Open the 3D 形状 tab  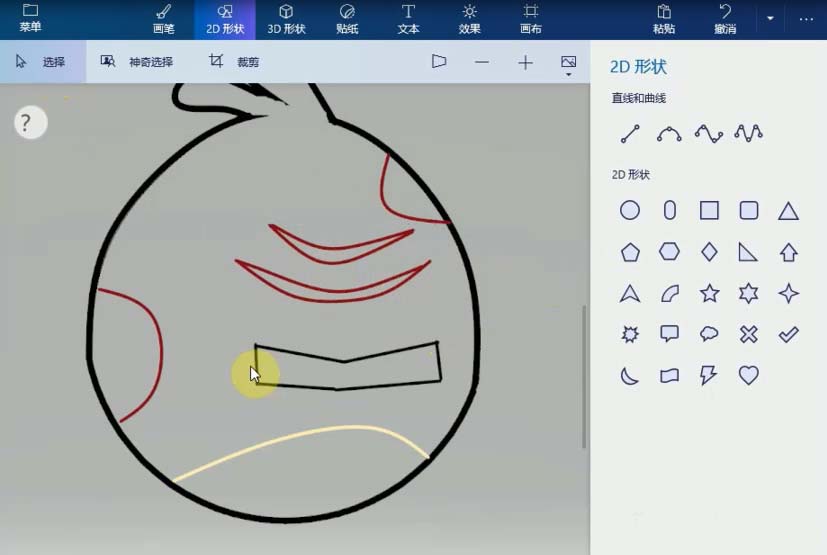(x=286, y=20)
